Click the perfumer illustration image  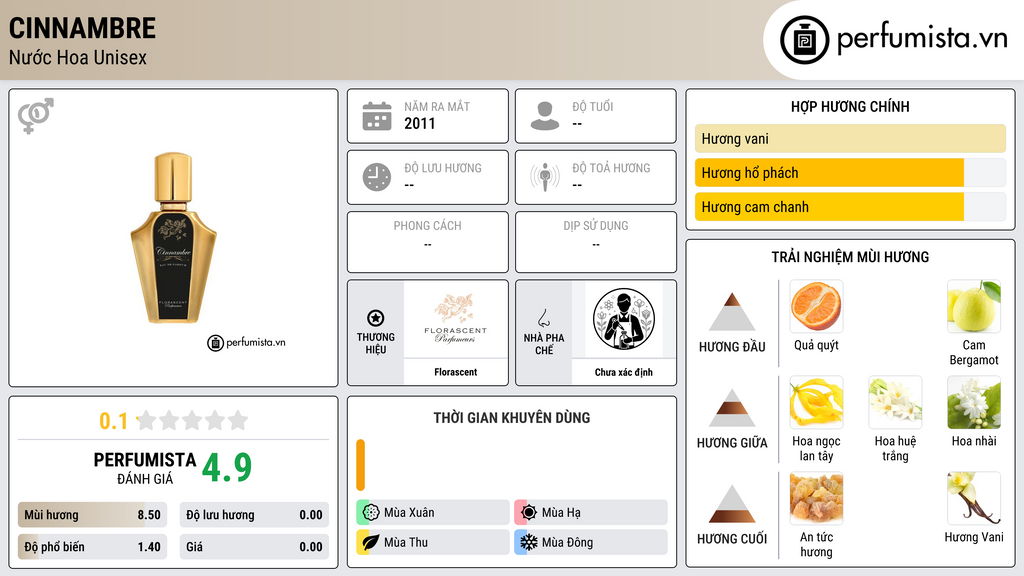[x=624, y=319]
